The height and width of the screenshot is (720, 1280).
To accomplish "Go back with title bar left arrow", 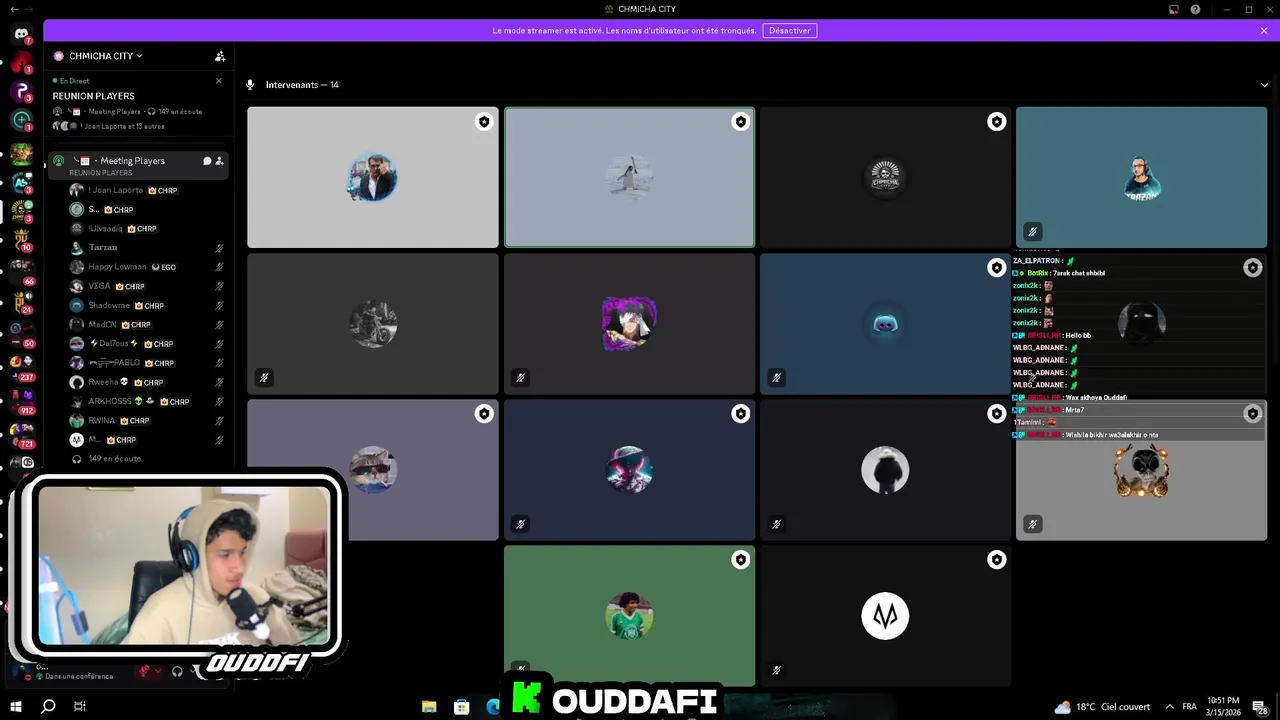I will click(14, 9).
